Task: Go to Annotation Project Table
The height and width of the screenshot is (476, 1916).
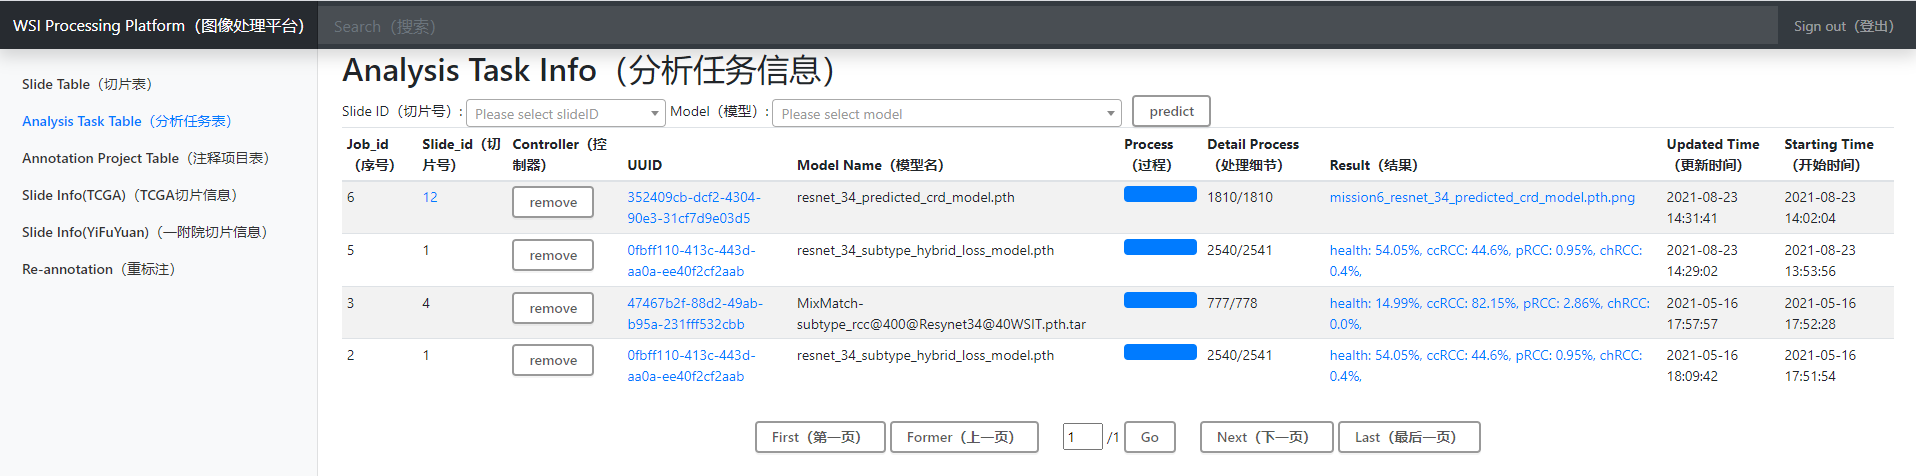Action: (146, 158)
